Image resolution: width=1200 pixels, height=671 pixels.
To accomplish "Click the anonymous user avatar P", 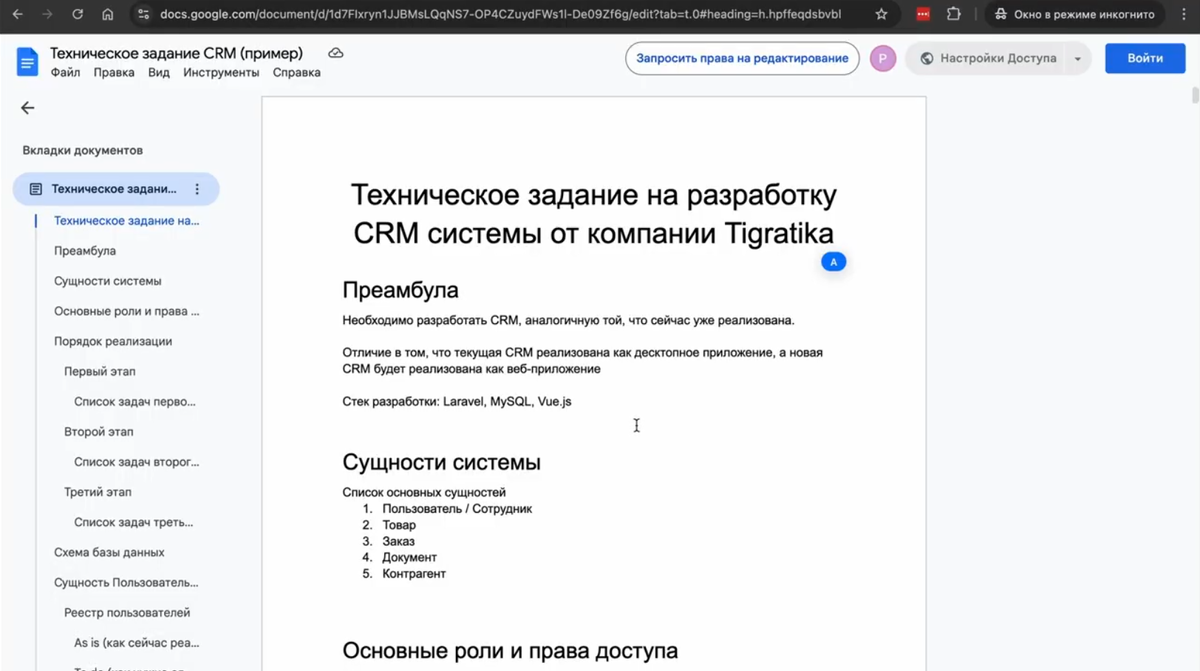I will click(x=883, y=59).
